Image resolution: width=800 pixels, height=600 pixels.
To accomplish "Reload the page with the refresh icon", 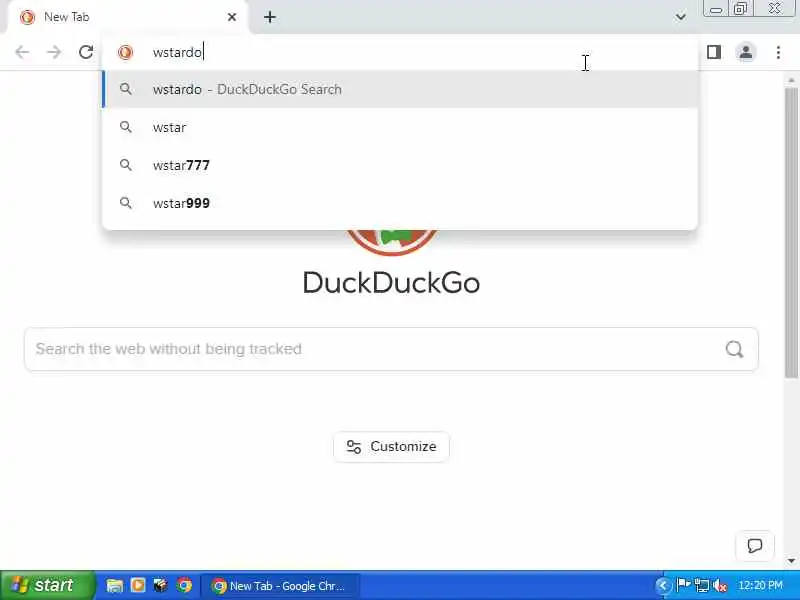I will 86,52.
